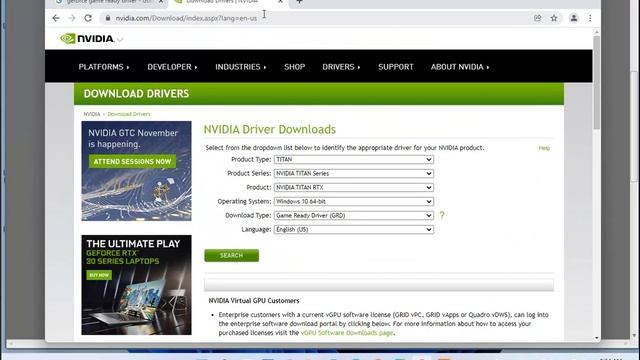Image resolution: width=640 pixels, height=360 pixels.
Task: Go to the SHOP menu item
Action: coord(295,67)
